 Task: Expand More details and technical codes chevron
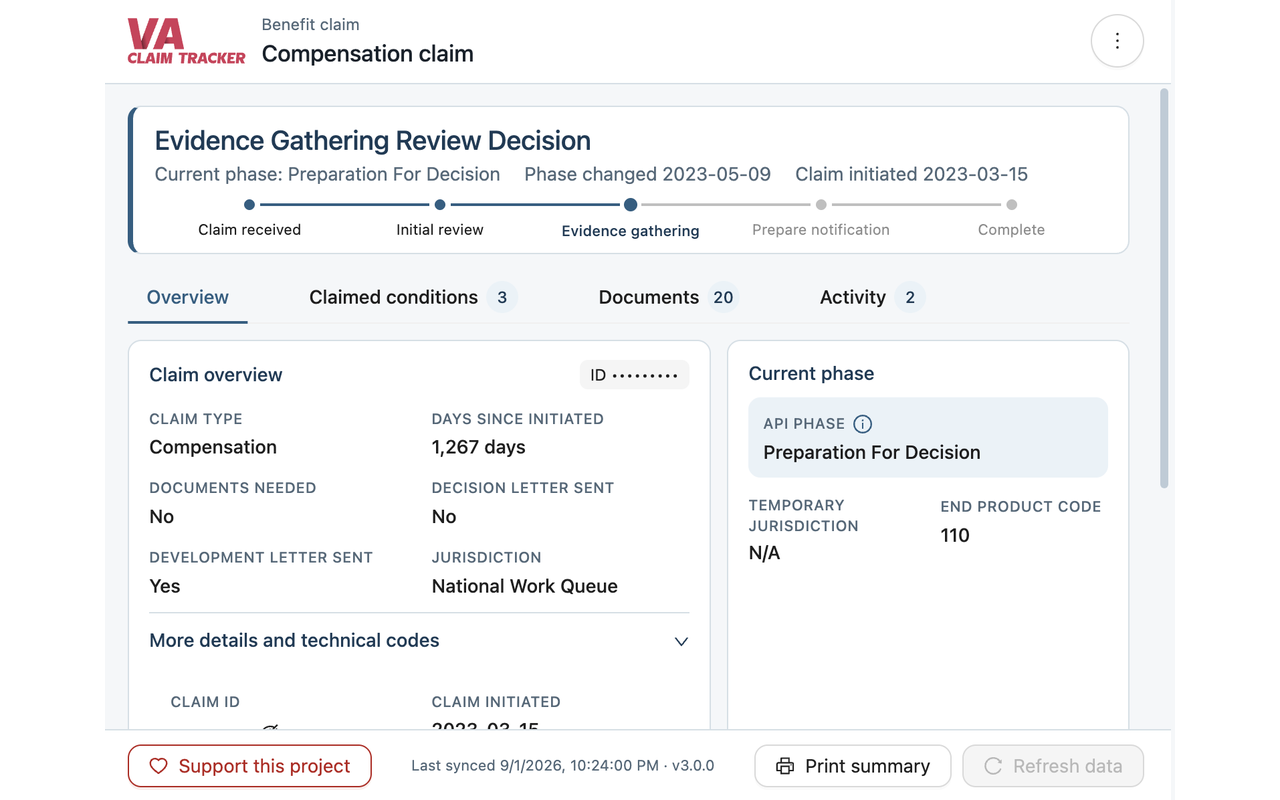(x=681, y=641)
